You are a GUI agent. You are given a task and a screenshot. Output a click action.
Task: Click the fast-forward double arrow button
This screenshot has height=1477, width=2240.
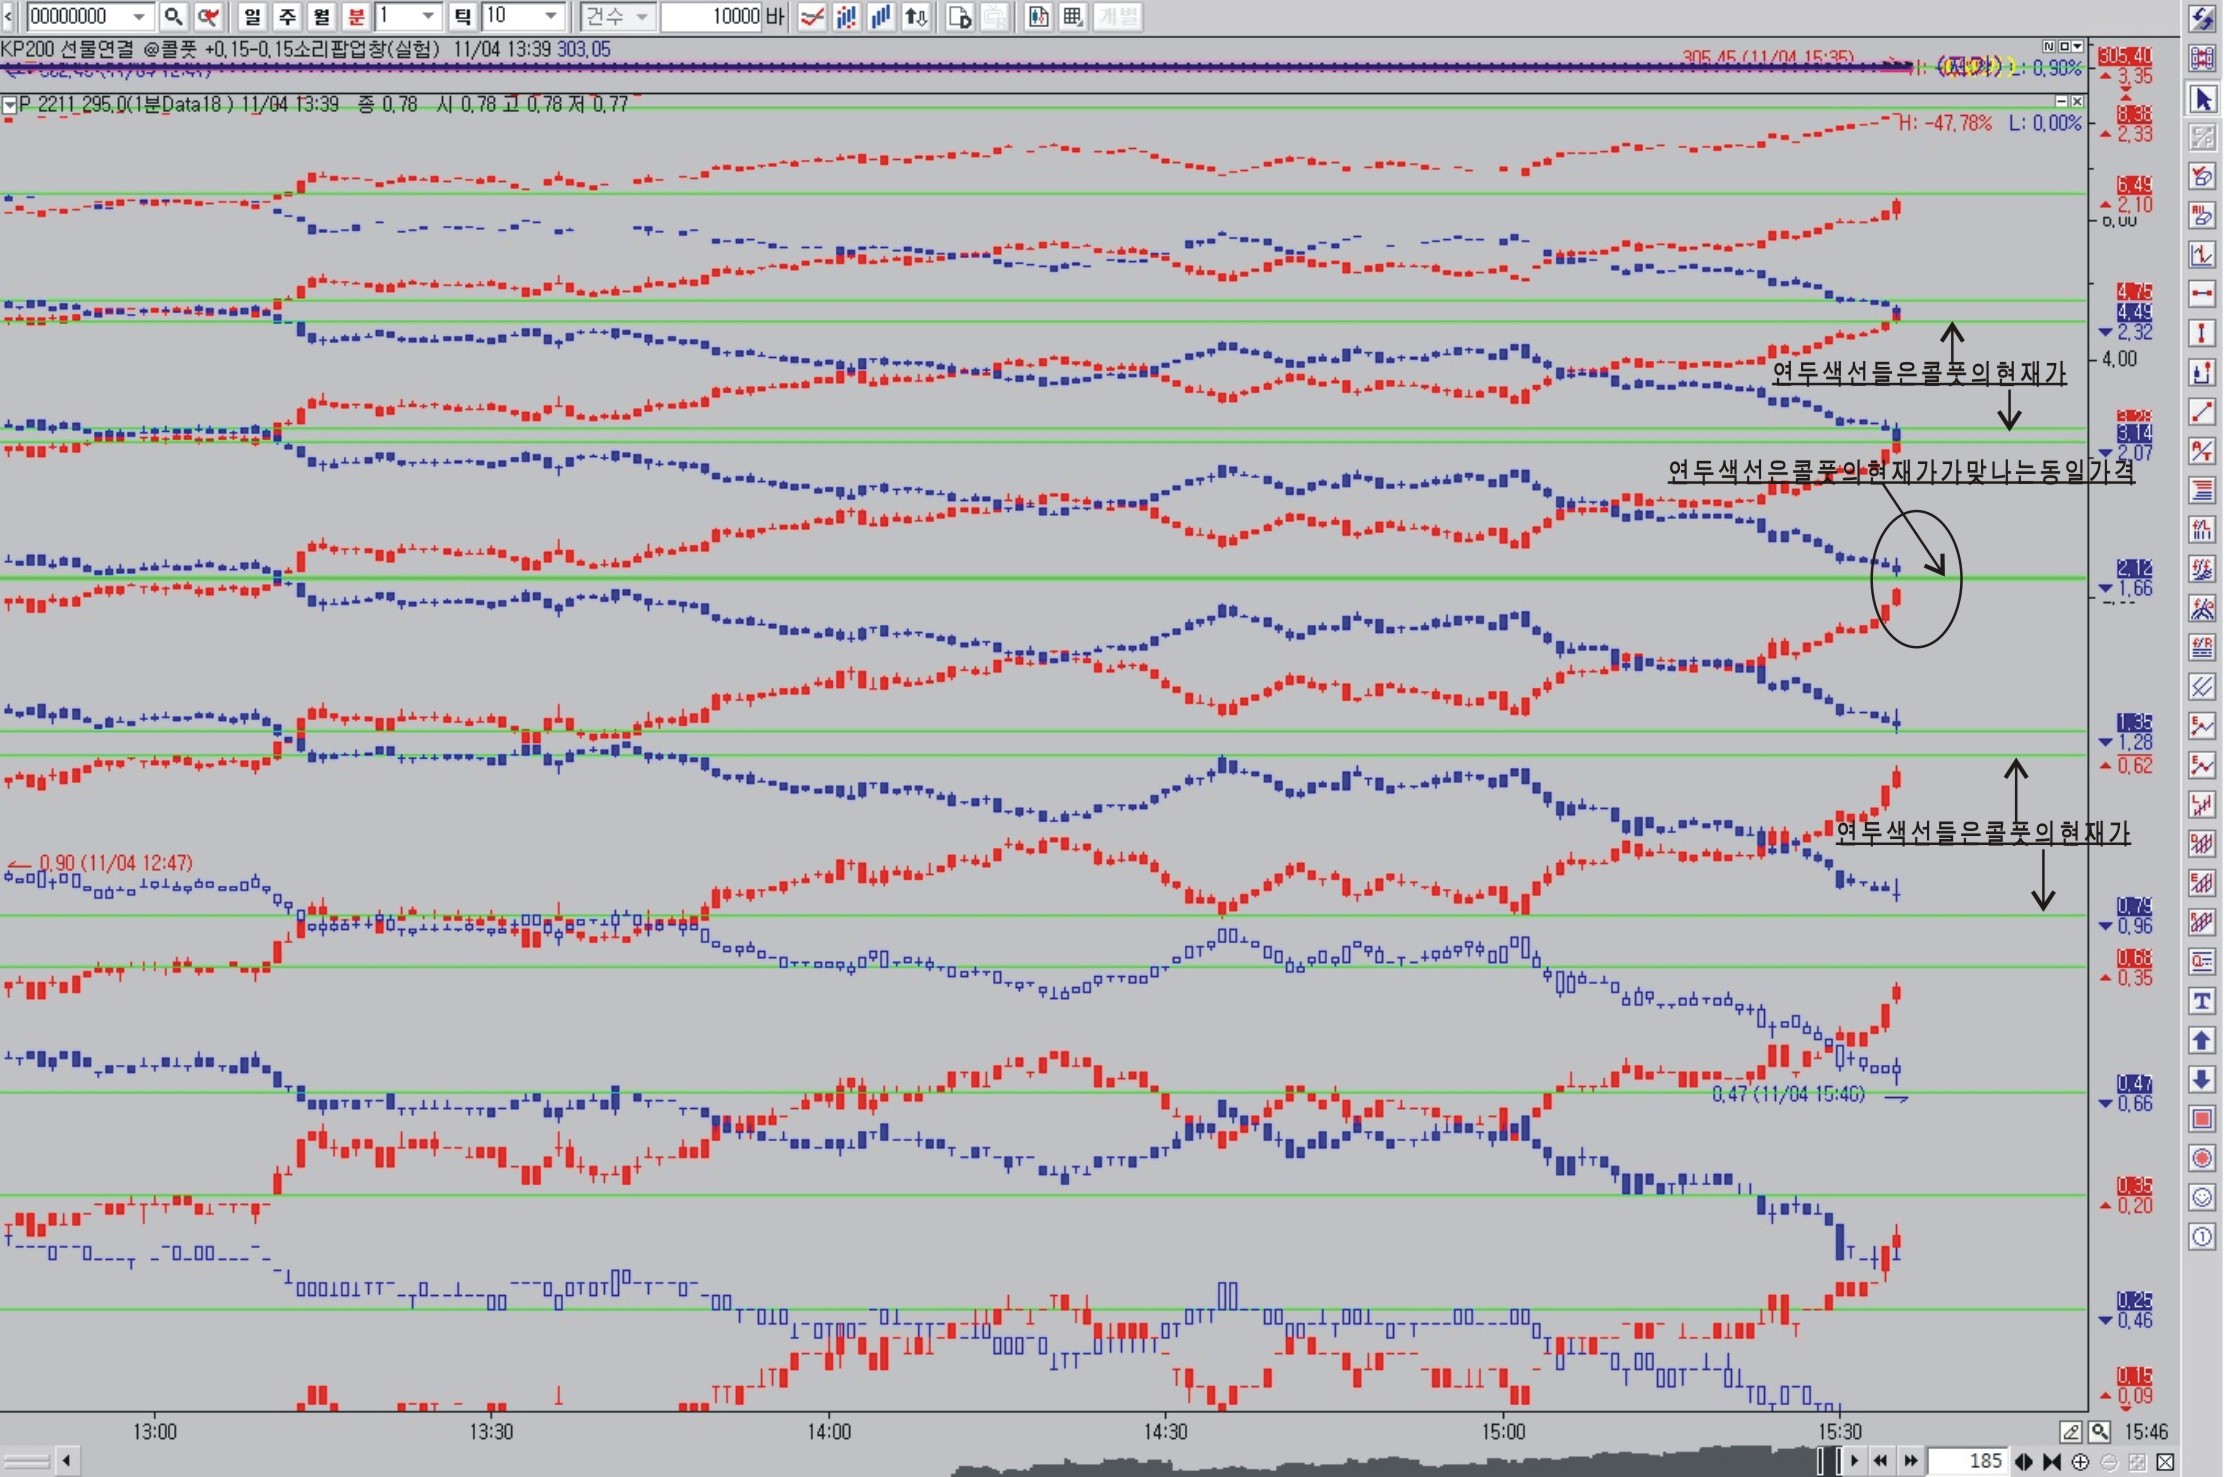pyautogui.click(x=1911, y=1461)
